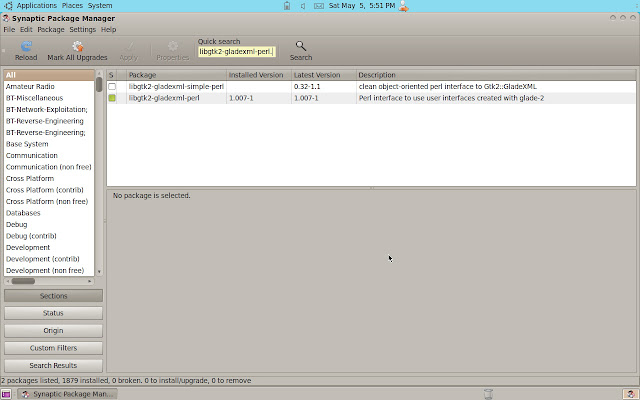Click the Sections button
640x400 pixels.
click(53, 296)
